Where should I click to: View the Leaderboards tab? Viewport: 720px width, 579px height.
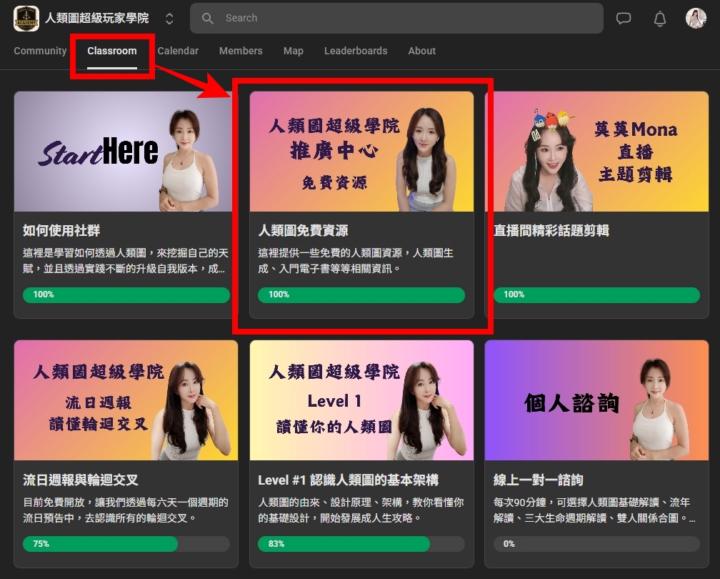coord(356,51)
